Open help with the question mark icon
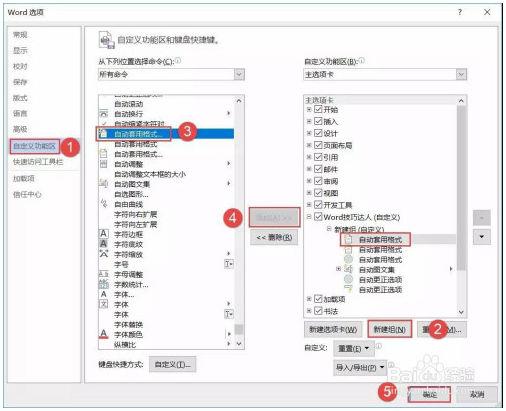This screenshot has width=506, height=411. click(x=460, y=12)
